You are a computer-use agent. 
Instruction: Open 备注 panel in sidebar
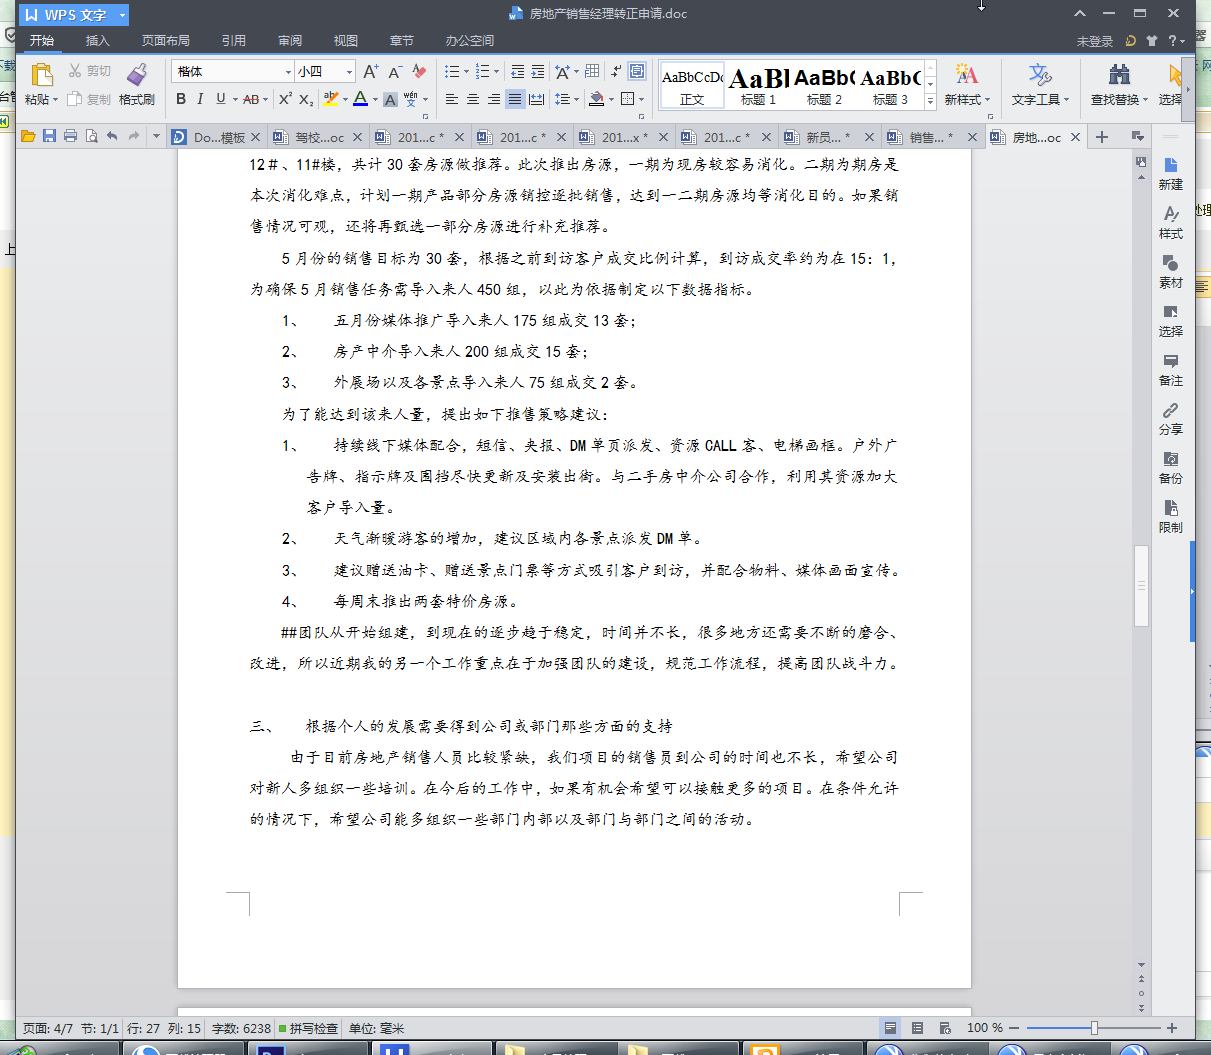[x=1171, y=369]
